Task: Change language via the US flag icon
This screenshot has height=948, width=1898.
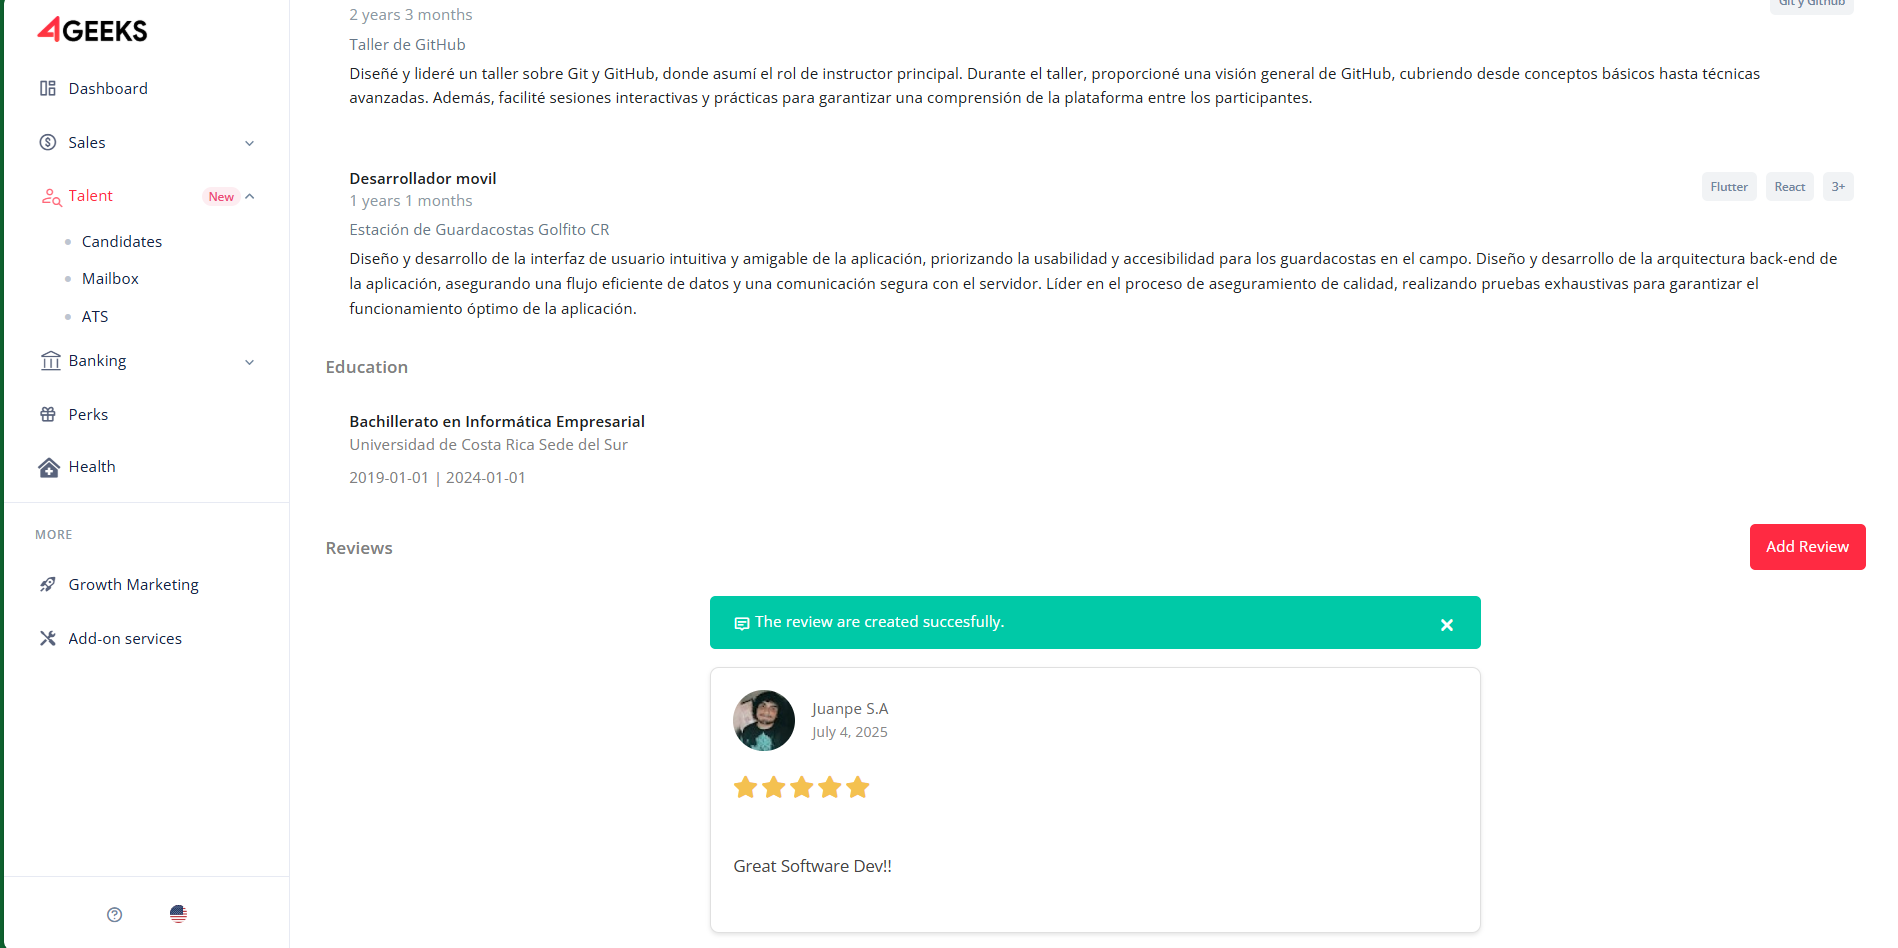Action: 178,914
